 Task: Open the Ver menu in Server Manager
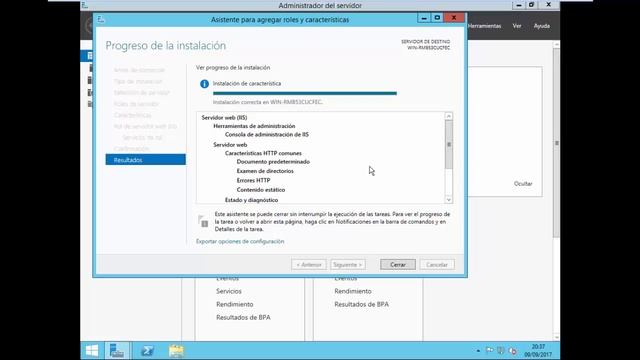click(x=517, y=26)
